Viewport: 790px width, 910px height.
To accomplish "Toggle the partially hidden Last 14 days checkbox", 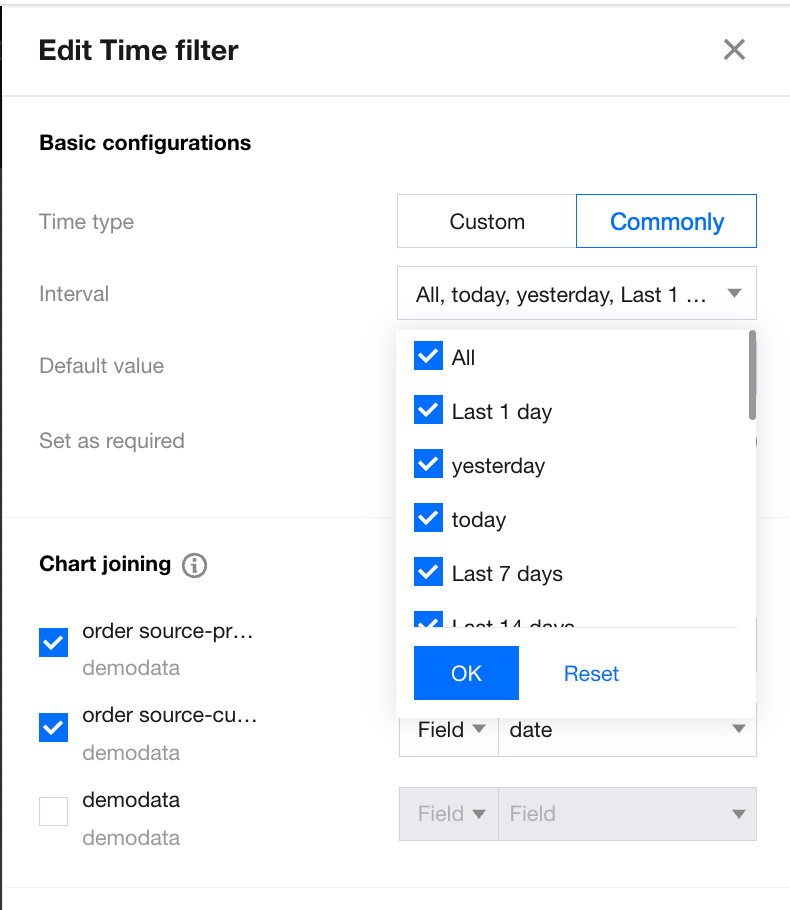I will point(428,619).
